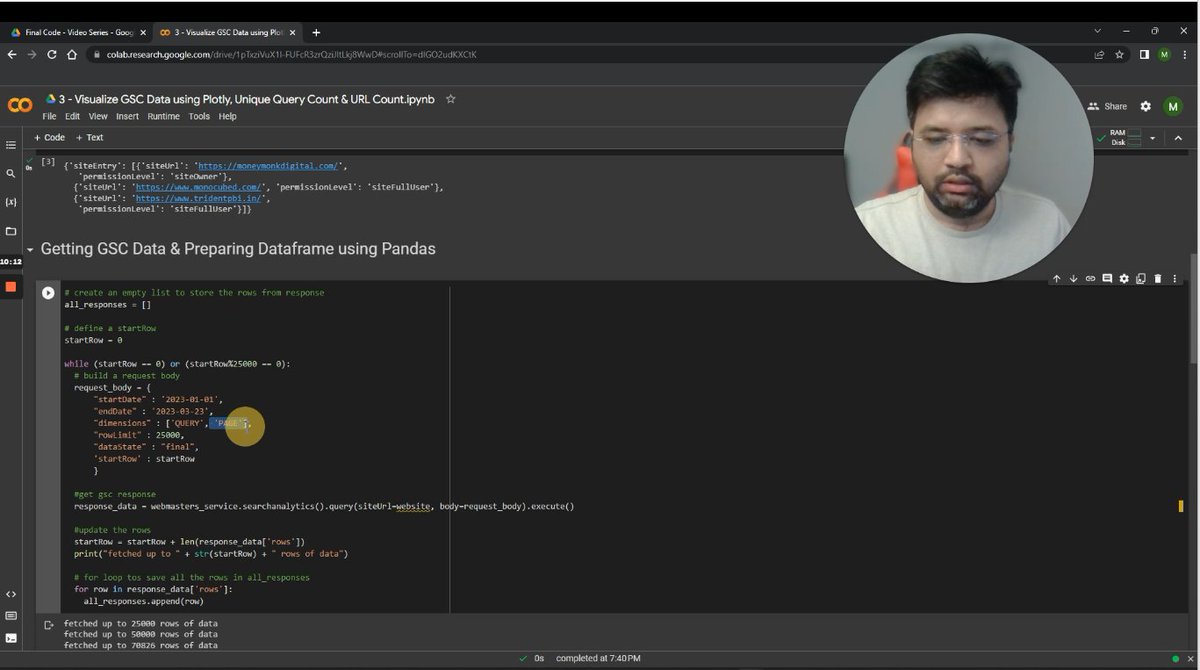Expand the RAM and Disk dropdown arrow
The image size is (1200, 670).
tap(1152, 138)
